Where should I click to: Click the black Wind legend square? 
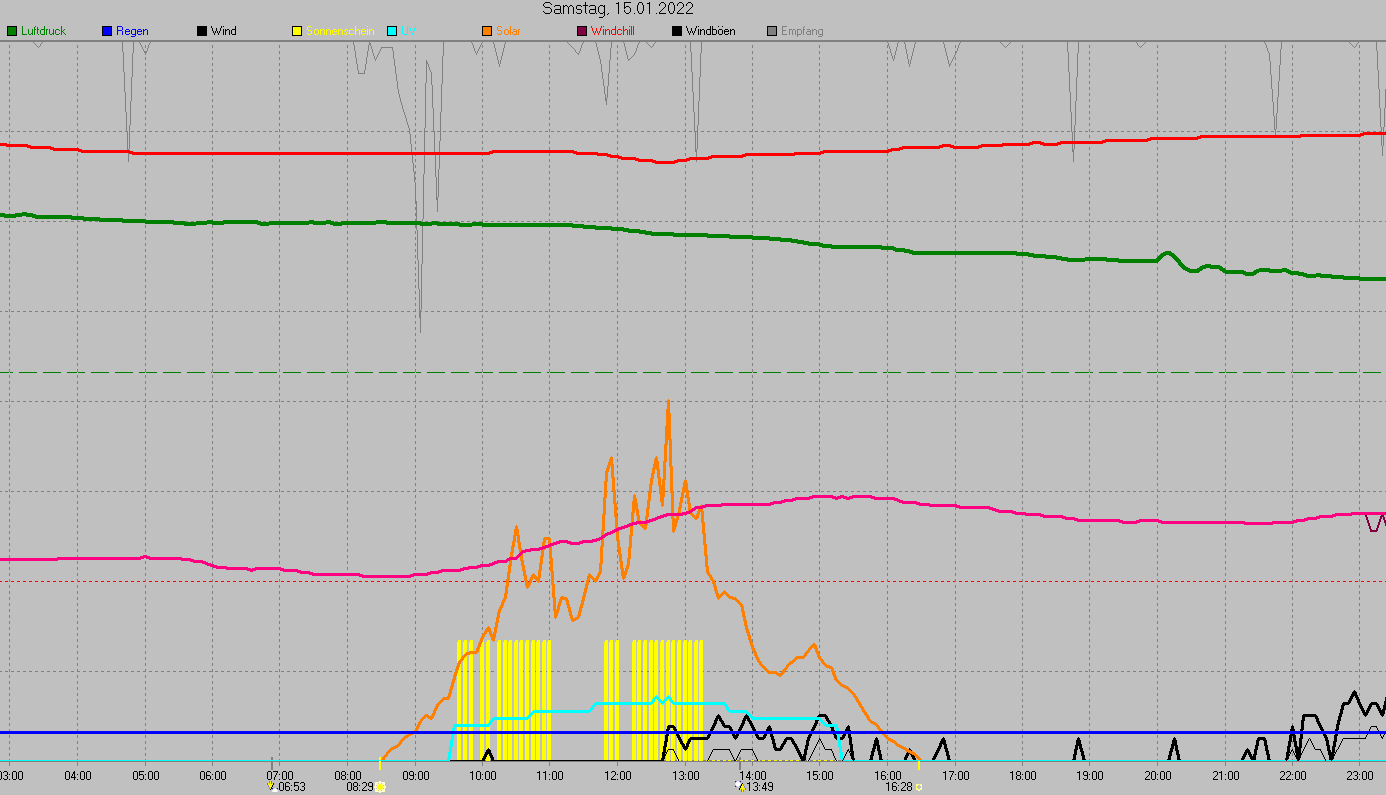[202, 31]
